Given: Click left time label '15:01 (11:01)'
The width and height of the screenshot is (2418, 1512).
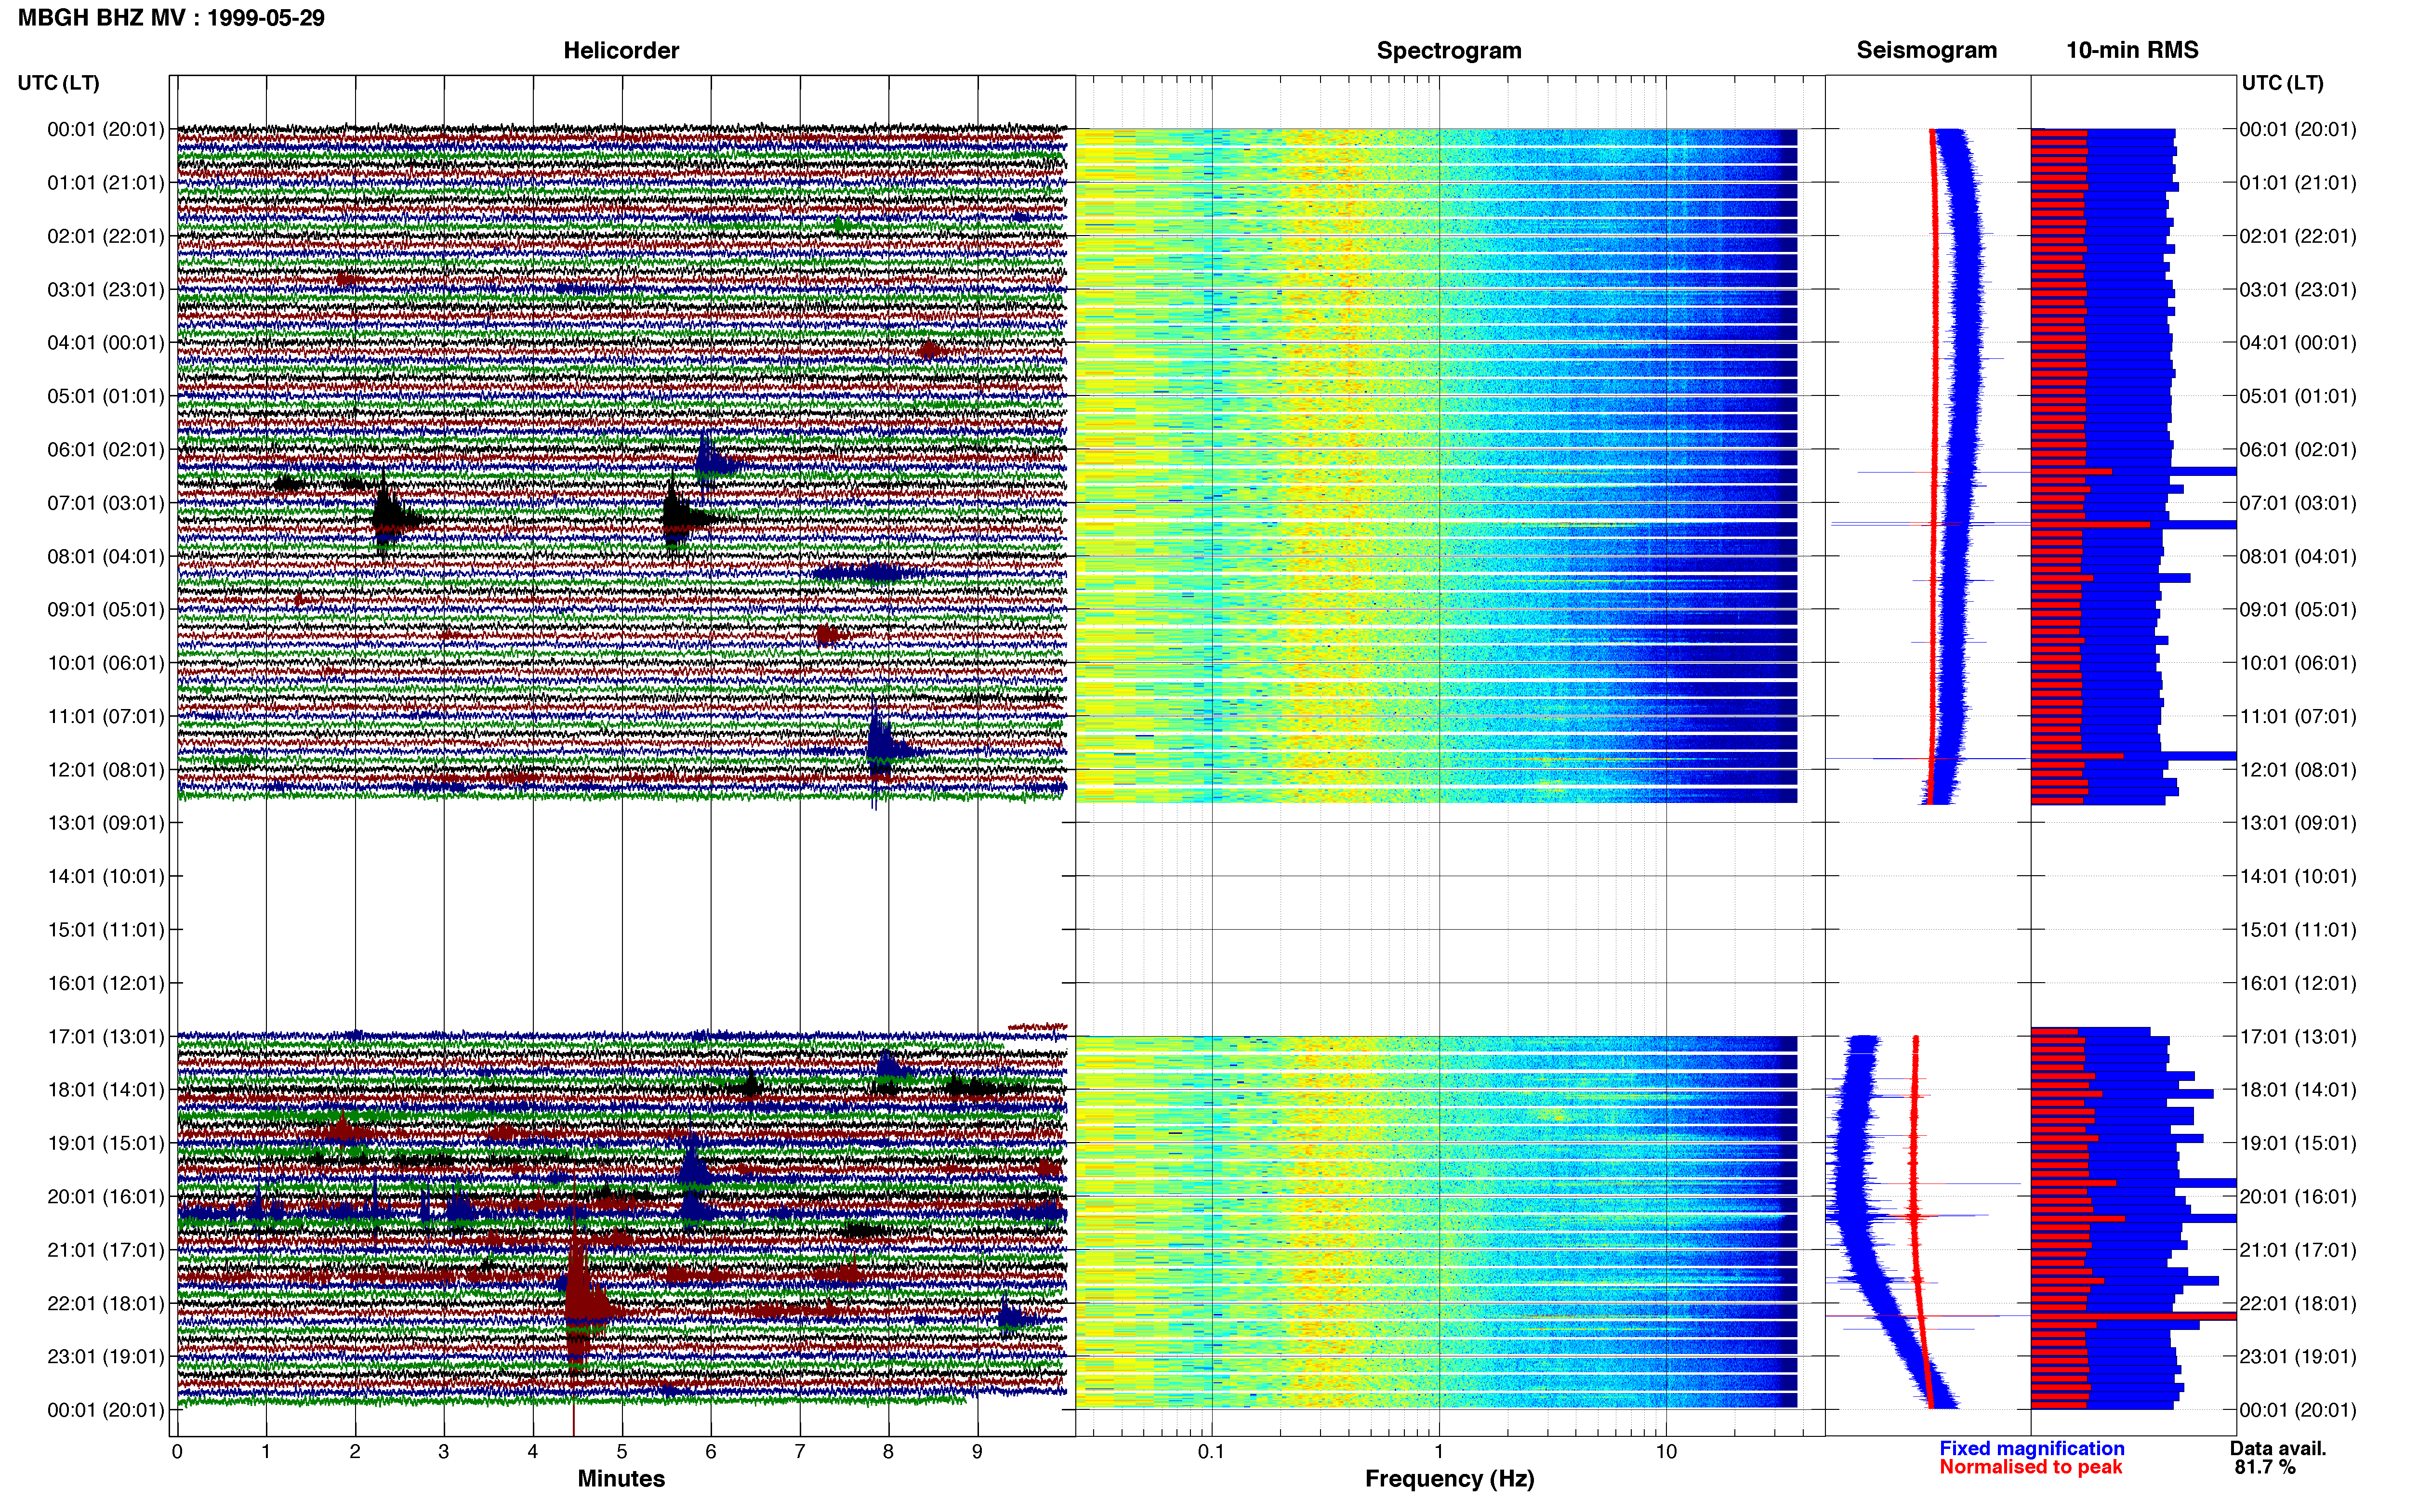Looking at the screenshot, I should coord(106,930).
